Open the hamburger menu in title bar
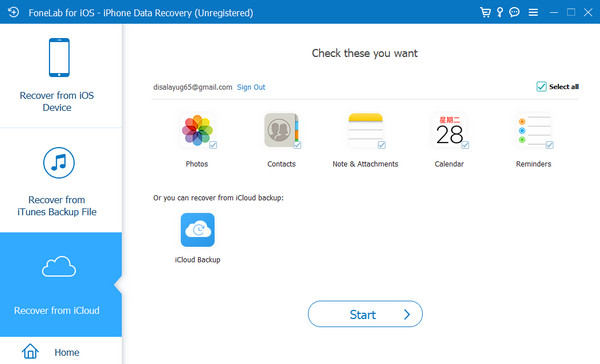The height and width of the screenshot is (364, 600). pos(533,13)
